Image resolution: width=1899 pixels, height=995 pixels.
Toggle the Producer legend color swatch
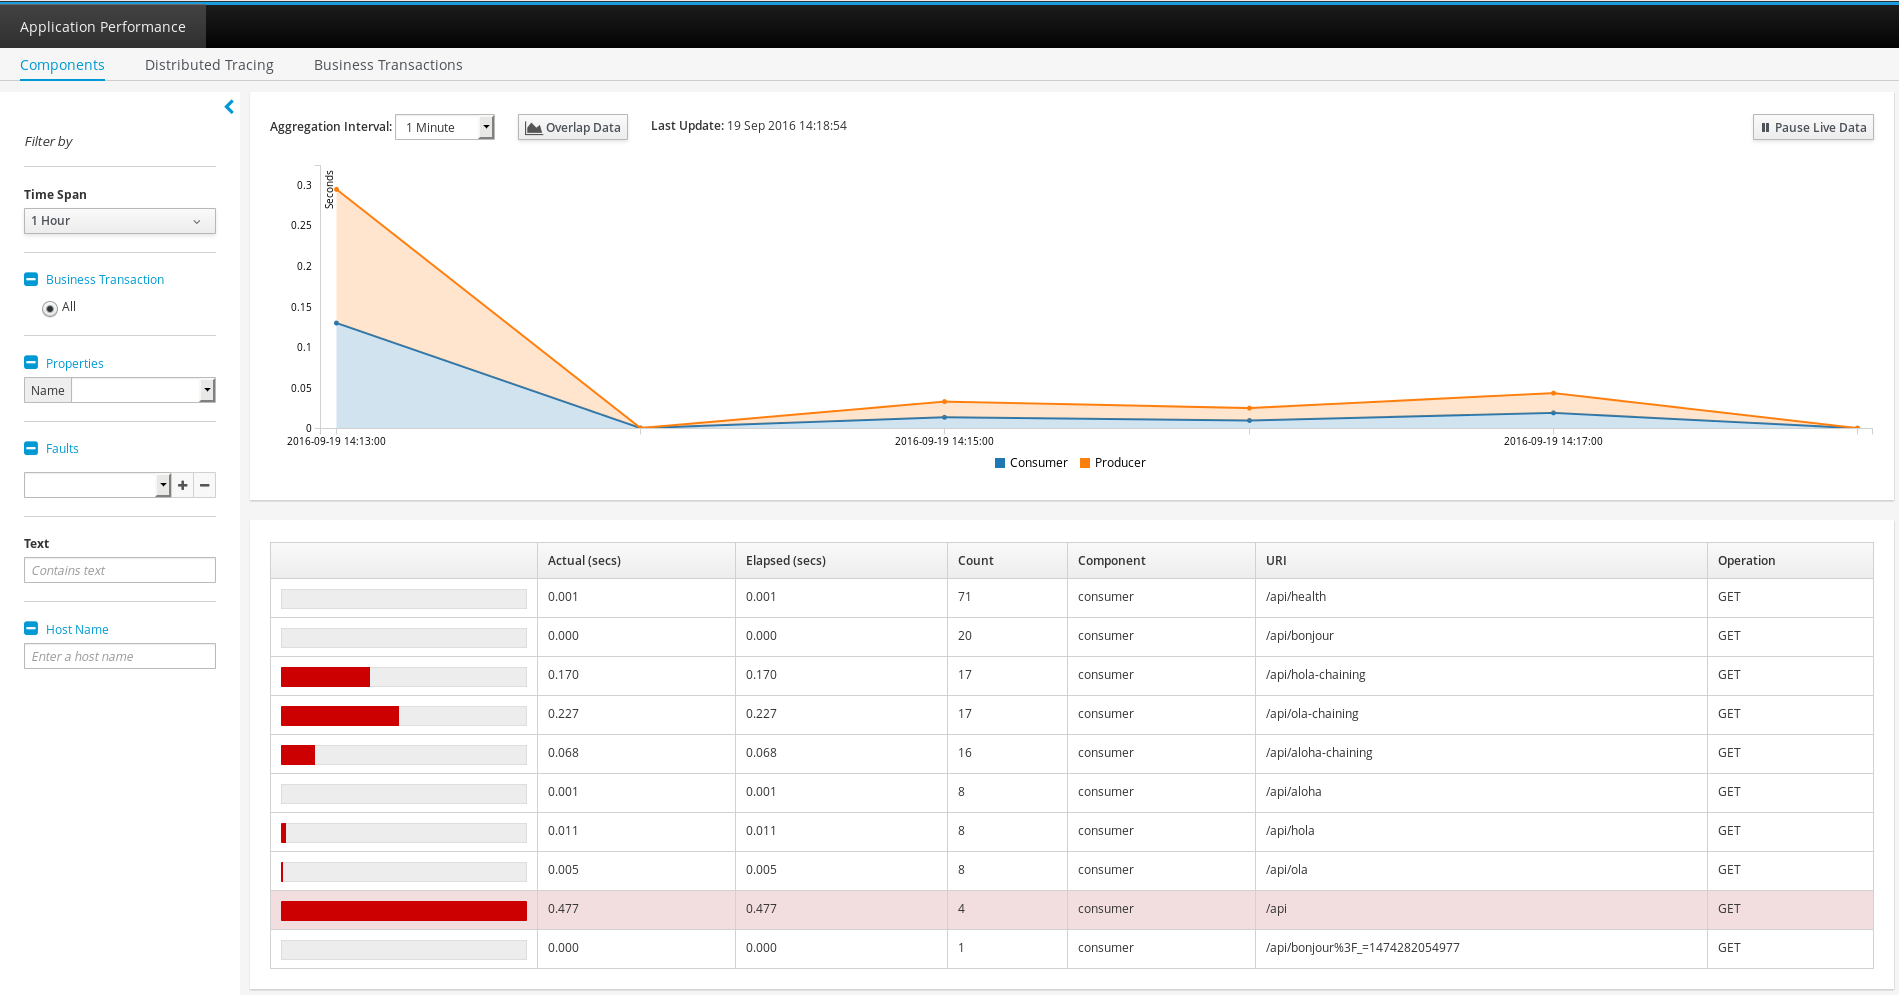pos(1085,463)
